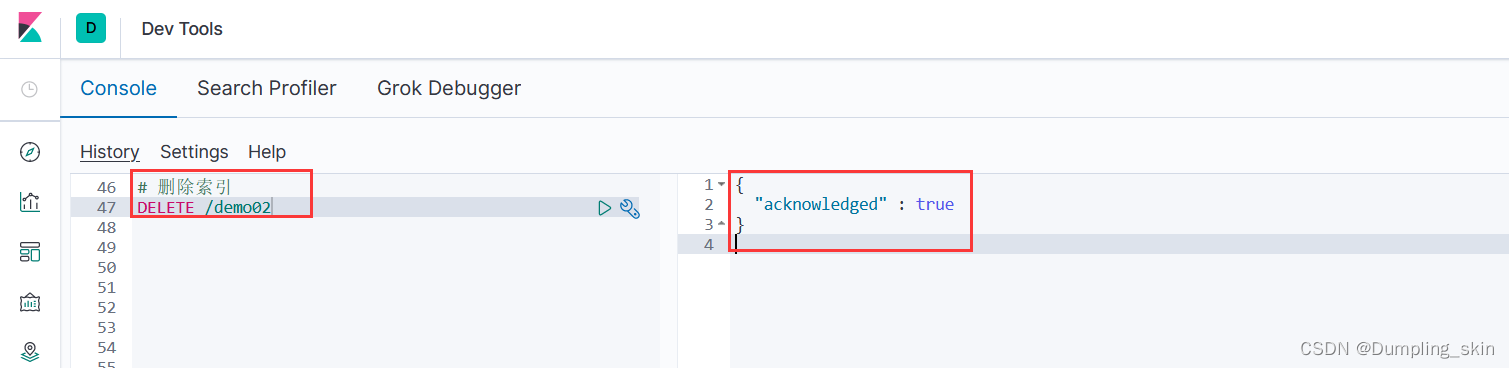Switch to Search Profiler tab
The image size is (1509, 368).
point(267,88)
